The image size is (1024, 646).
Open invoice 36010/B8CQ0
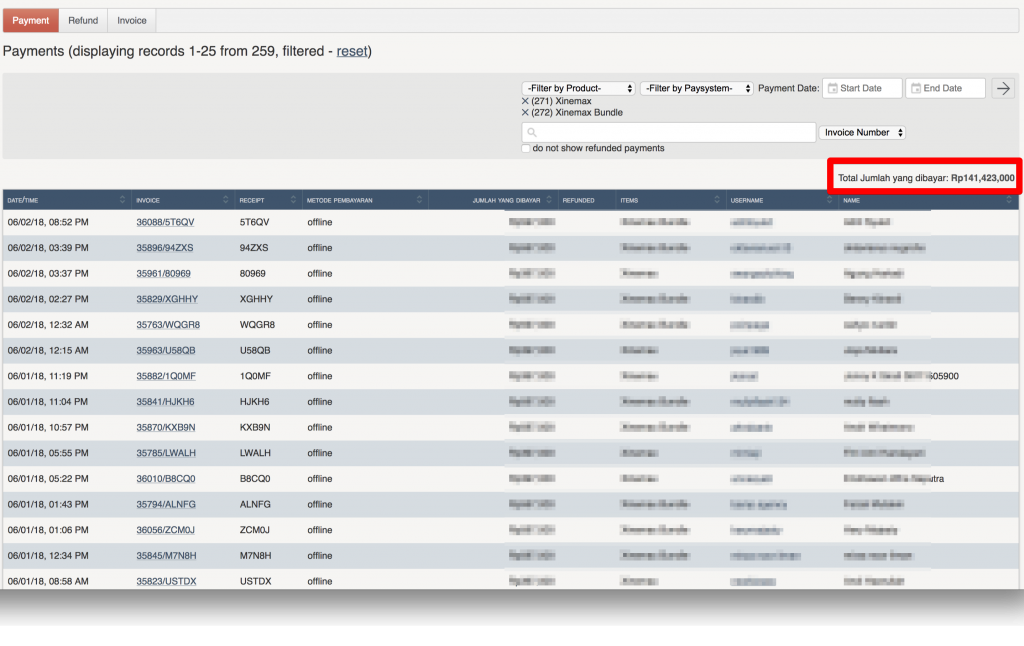coord(166,479)
